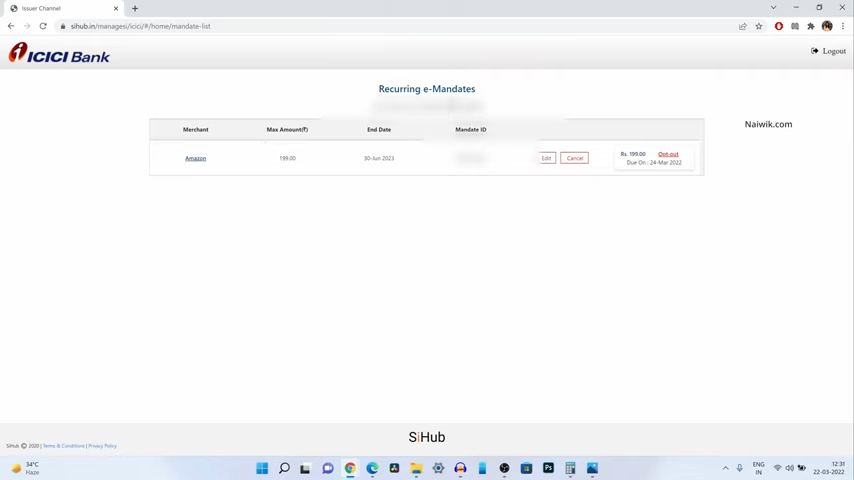854x480 pixels.
Task: Click the Edit button for Amazon mandate
Action: click(x=546, y=158)
